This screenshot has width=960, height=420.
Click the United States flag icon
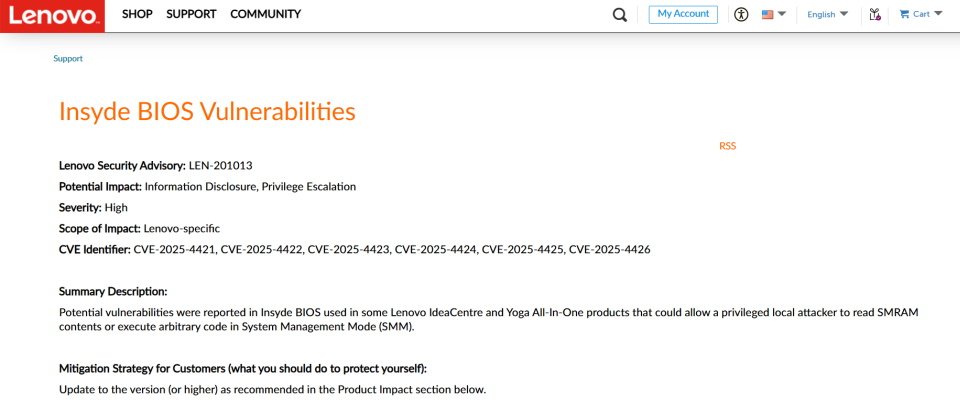pyautogui.click(x=768, y=15)
